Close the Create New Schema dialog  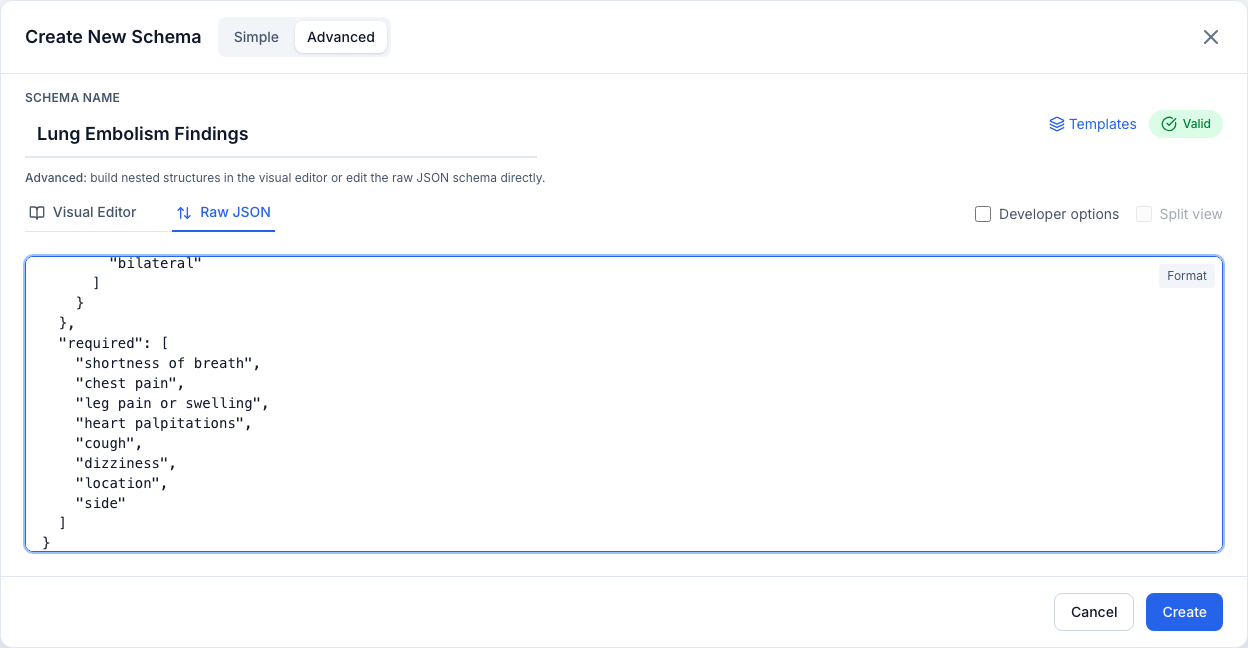1210,37
